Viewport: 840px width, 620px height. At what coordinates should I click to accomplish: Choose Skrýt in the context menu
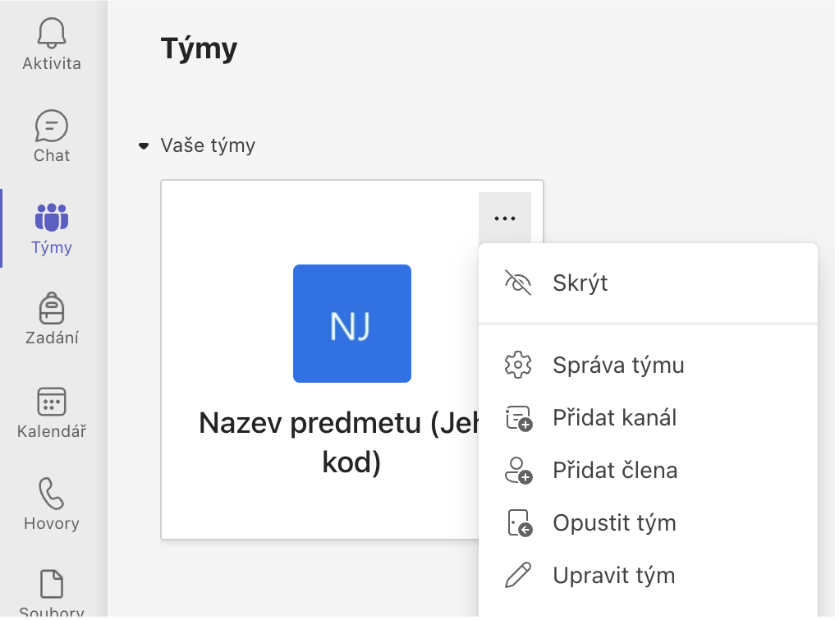[648, 283]
